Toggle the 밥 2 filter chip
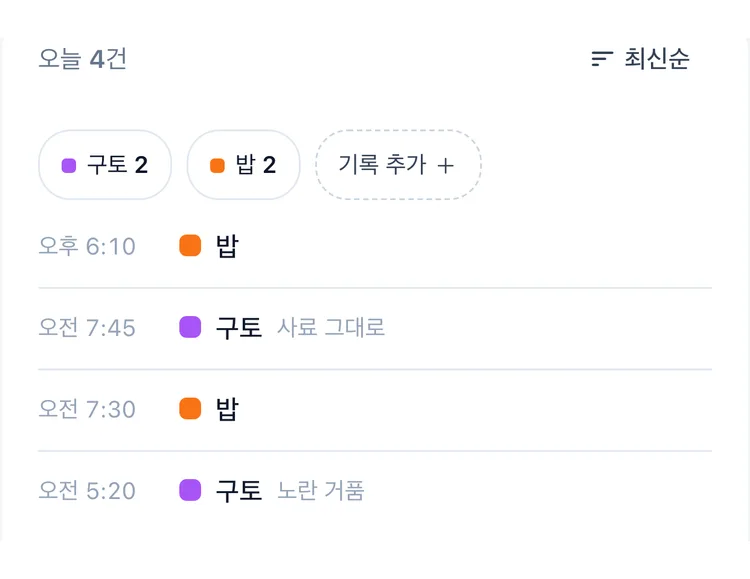The height and width of the screenshot is (579, 750). (x=243, y=165)
